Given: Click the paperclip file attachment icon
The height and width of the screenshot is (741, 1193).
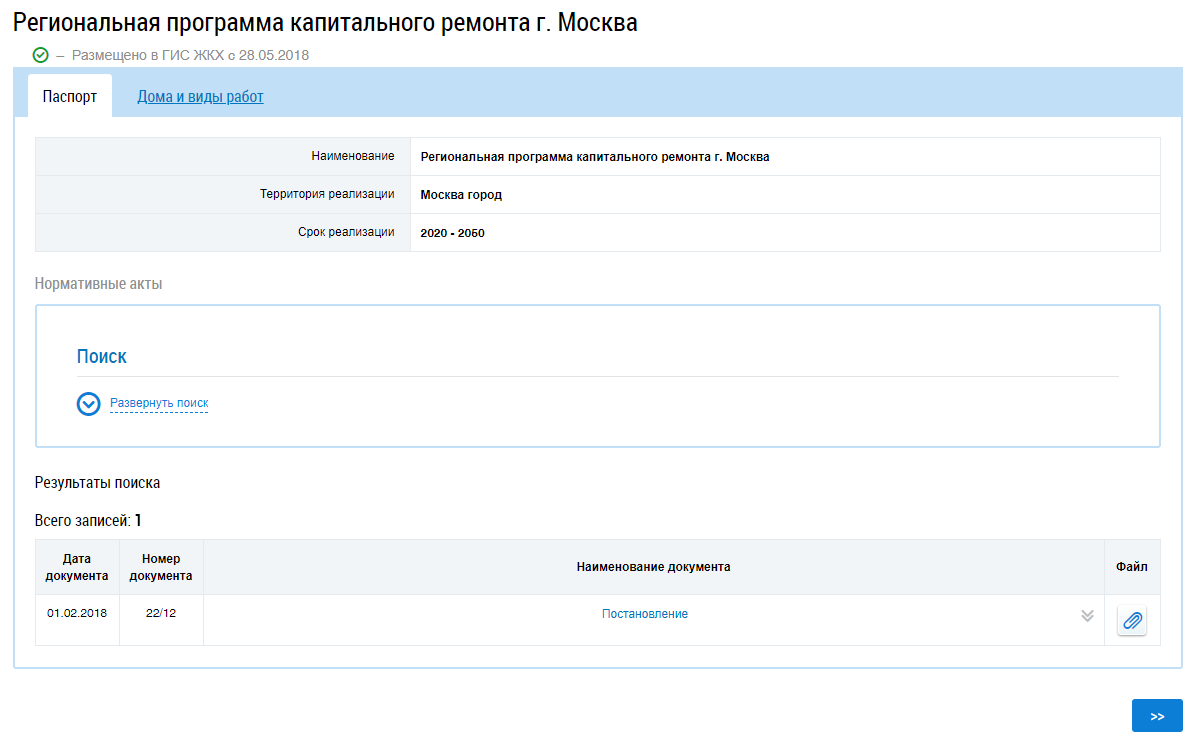Looking at the screenshot, I should (1132, 621).
